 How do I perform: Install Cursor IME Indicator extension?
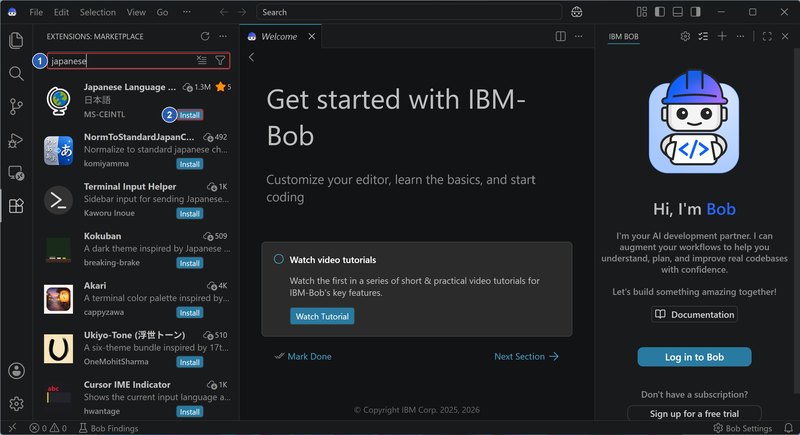(x=190, y=412)
